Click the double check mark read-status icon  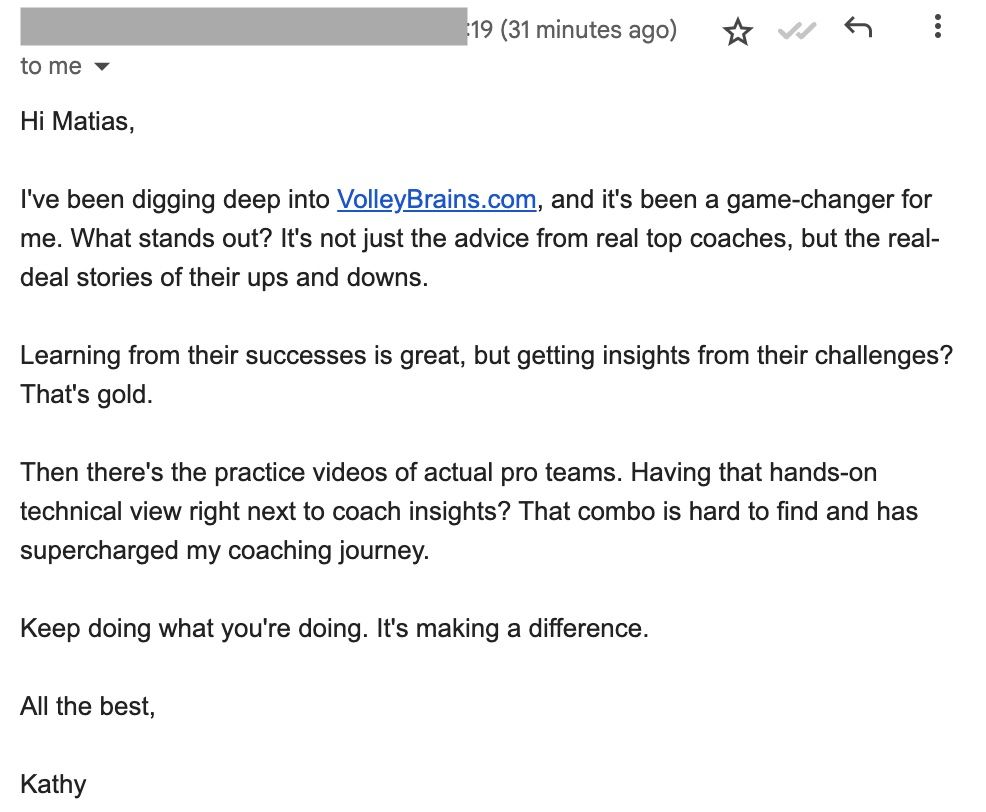pyautogui.click(x=797, y=30)
